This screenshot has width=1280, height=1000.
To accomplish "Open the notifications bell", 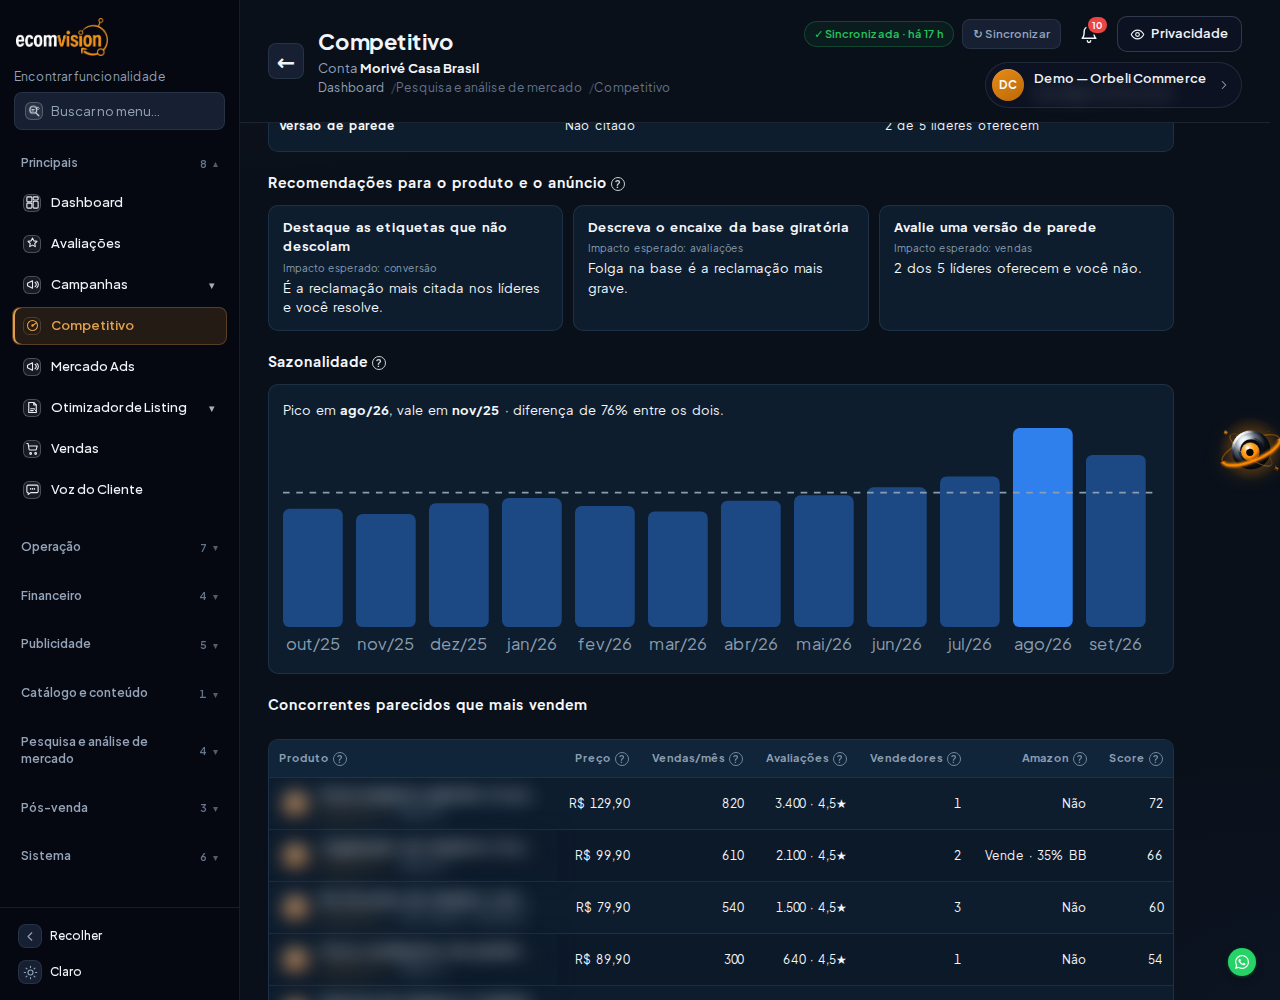I will (1089, 35).
